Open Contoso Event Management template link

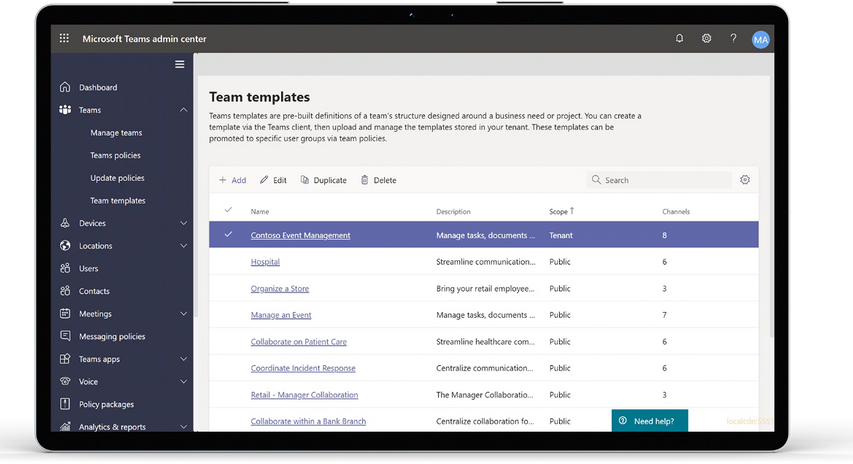tap(300, 235)
